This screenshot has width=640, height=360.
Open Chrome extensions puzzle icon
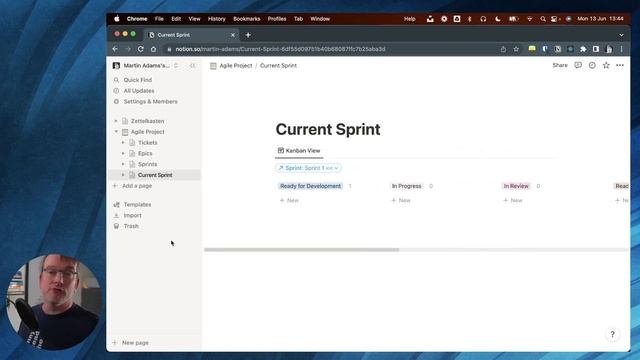tap(583, 49)
